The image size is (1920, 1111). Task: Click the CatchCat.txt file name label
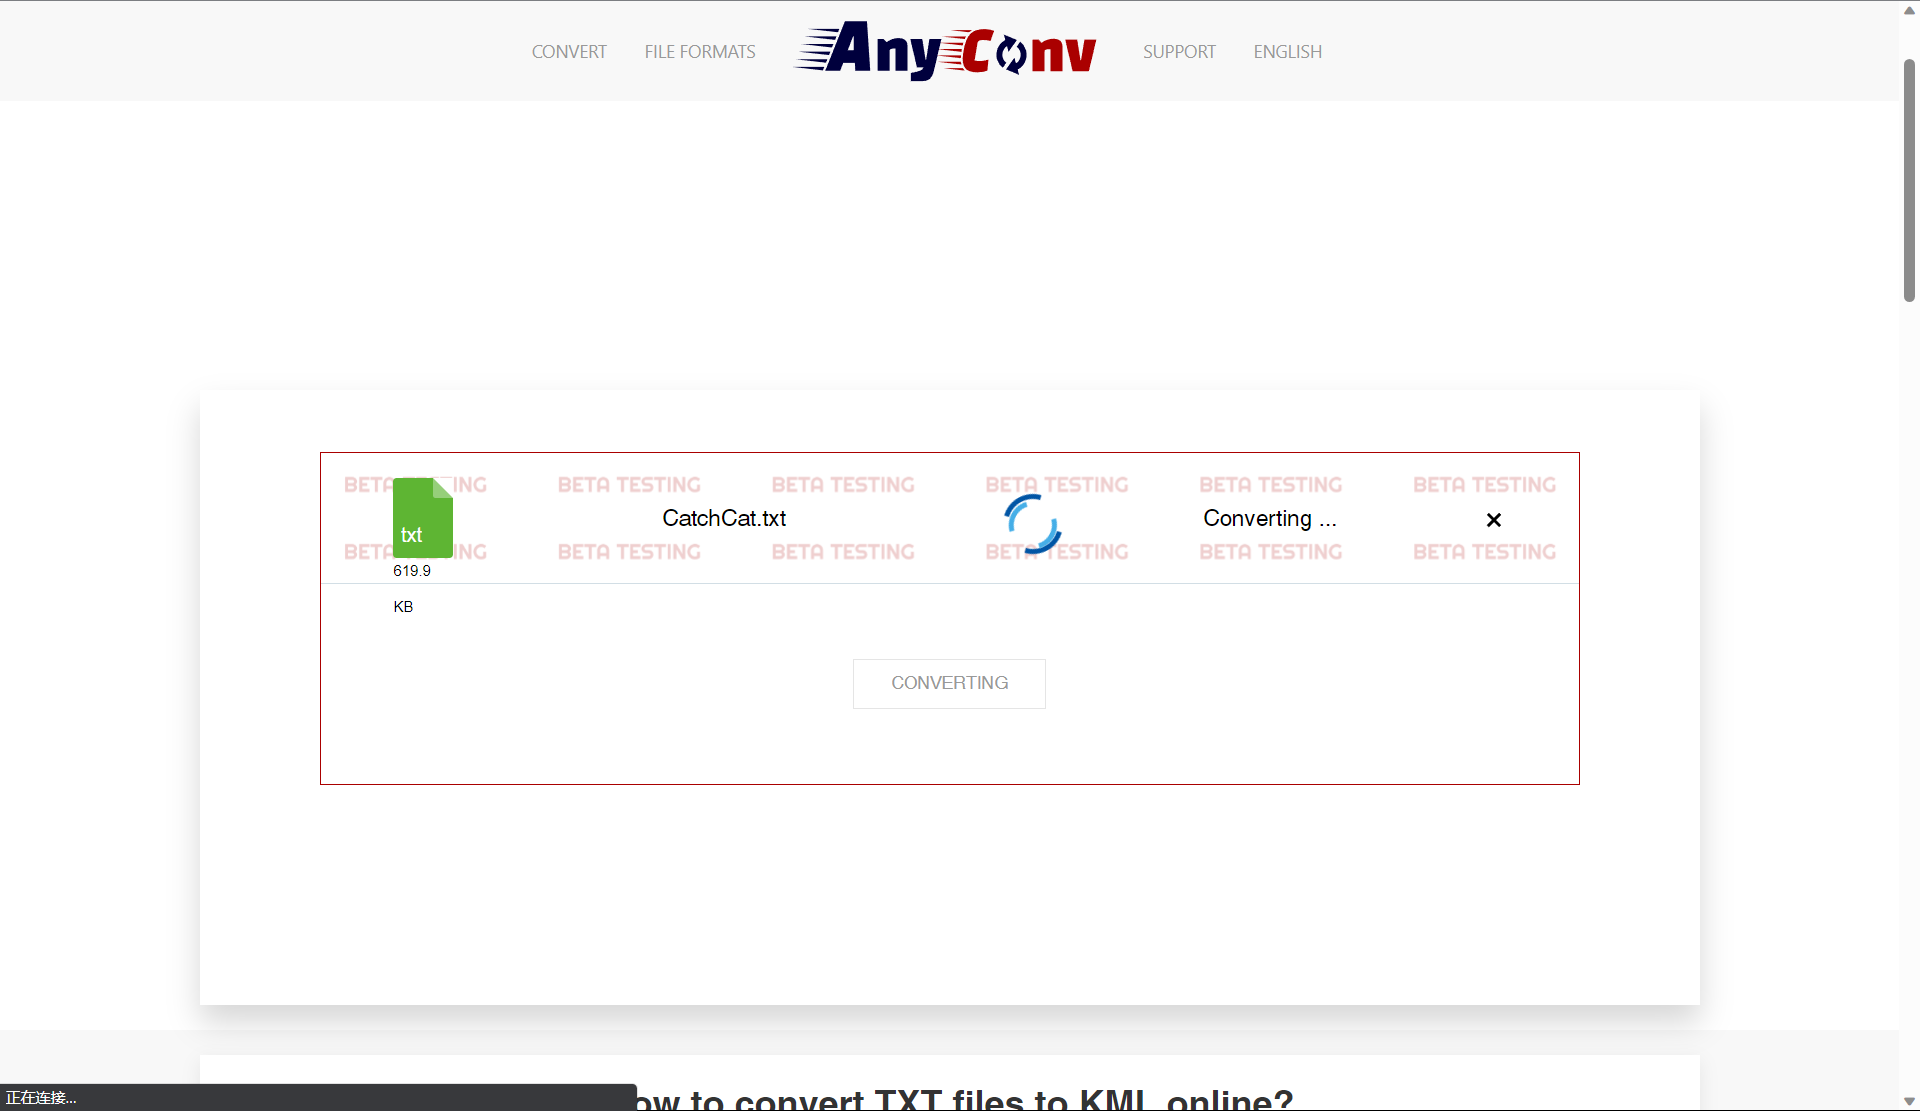723,517
